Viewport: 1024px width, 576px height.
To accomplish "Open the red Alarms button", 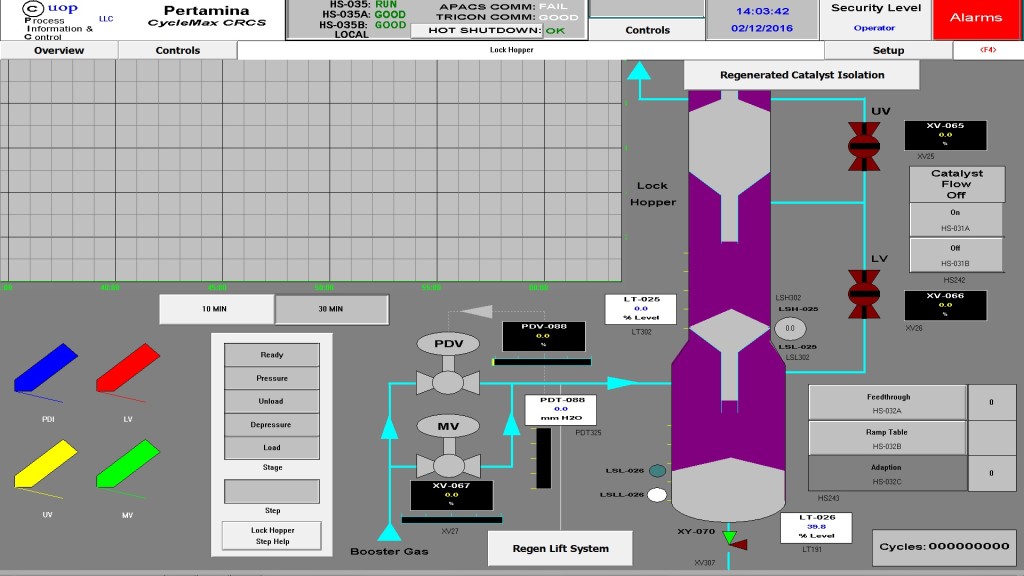I will coord(976,18).
